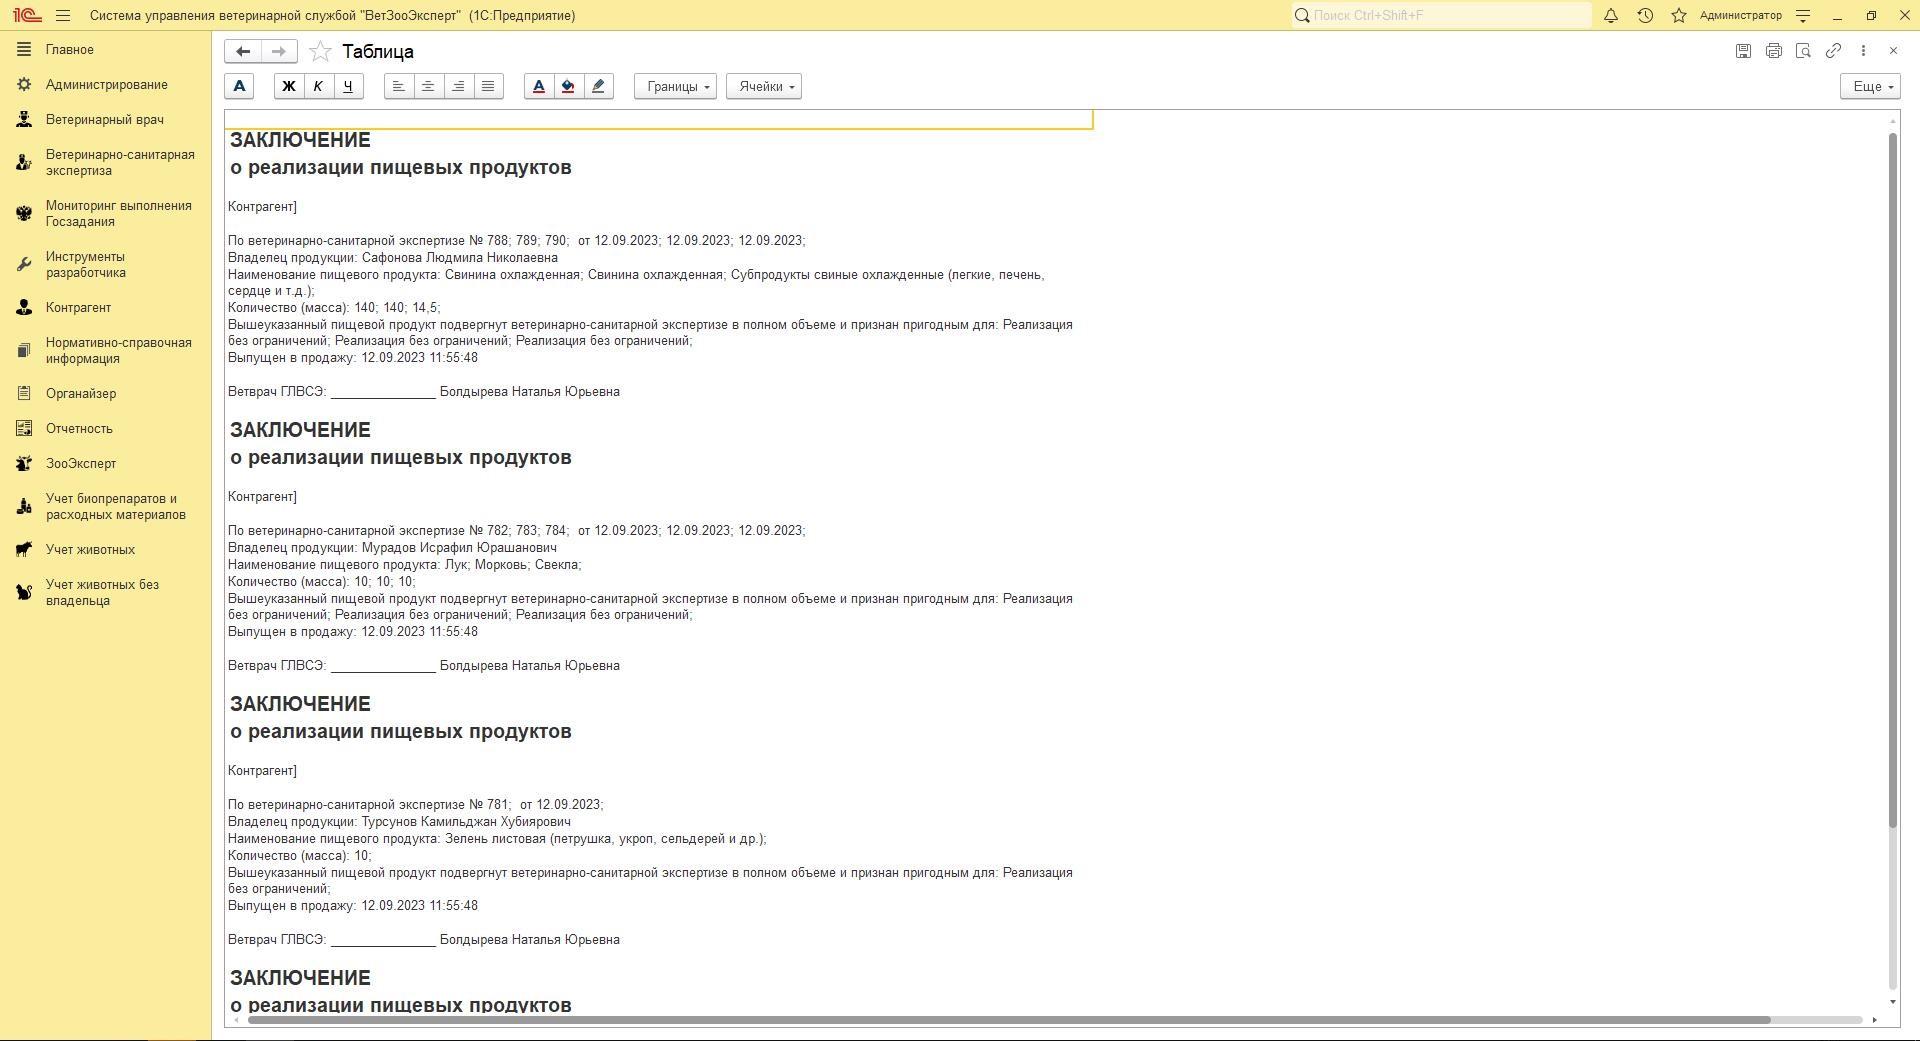
Task: Open the Еще dropdown menu
Action: [1870, 87]
